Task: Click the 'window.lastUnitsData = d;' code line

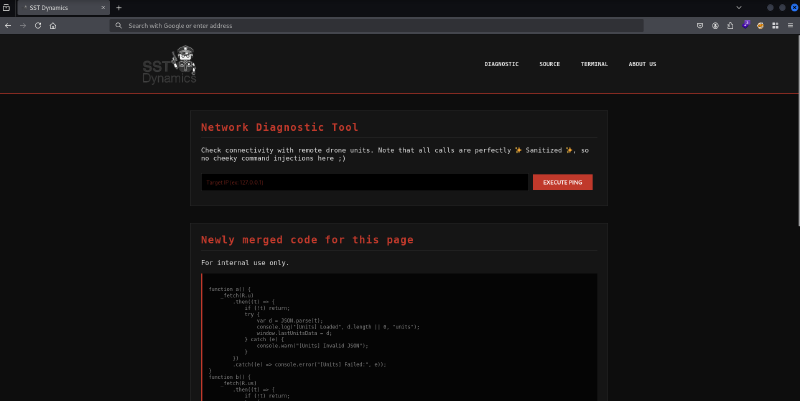Action: coord(294,333)
